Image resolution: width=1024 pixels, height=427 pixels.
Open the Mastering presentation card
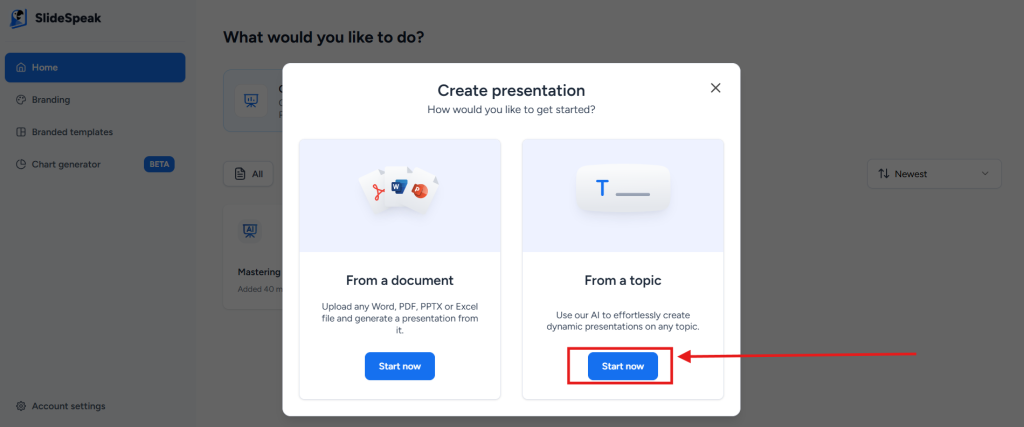pyautogui.click(x=253, y=258)
